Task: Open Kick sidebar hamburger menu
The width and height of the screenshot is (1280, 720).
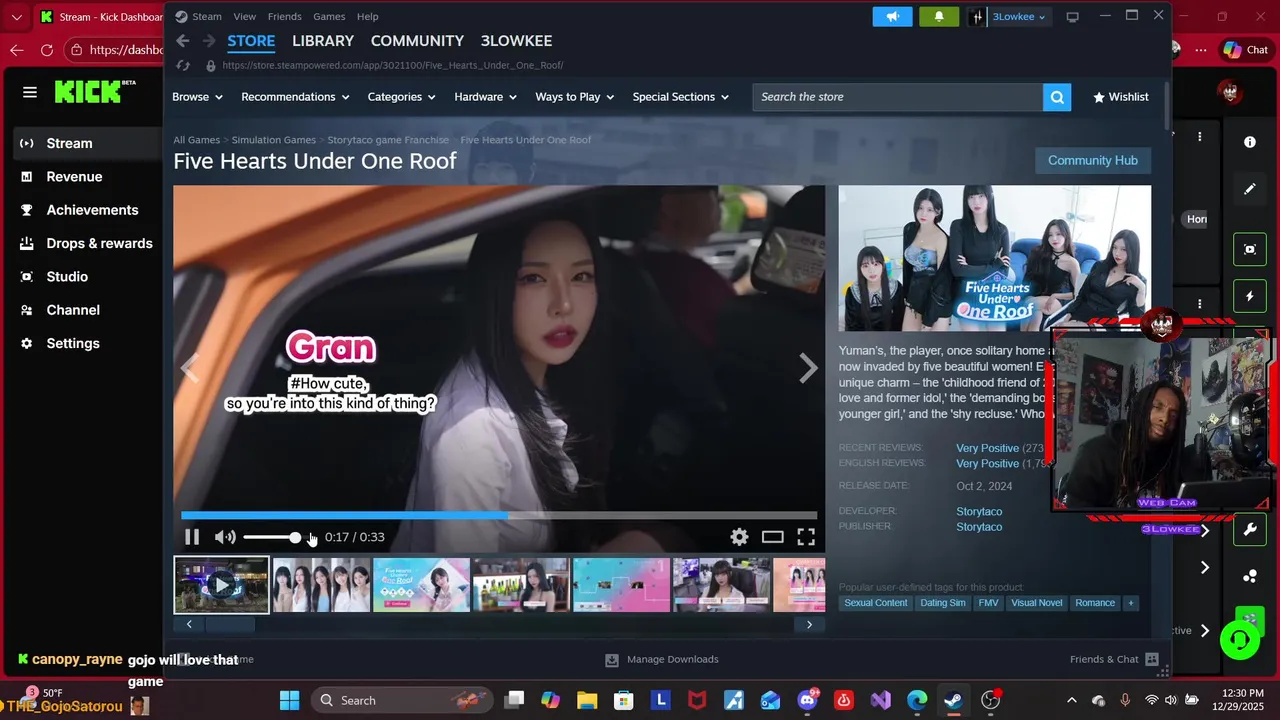Action: (x=30, y=92)
